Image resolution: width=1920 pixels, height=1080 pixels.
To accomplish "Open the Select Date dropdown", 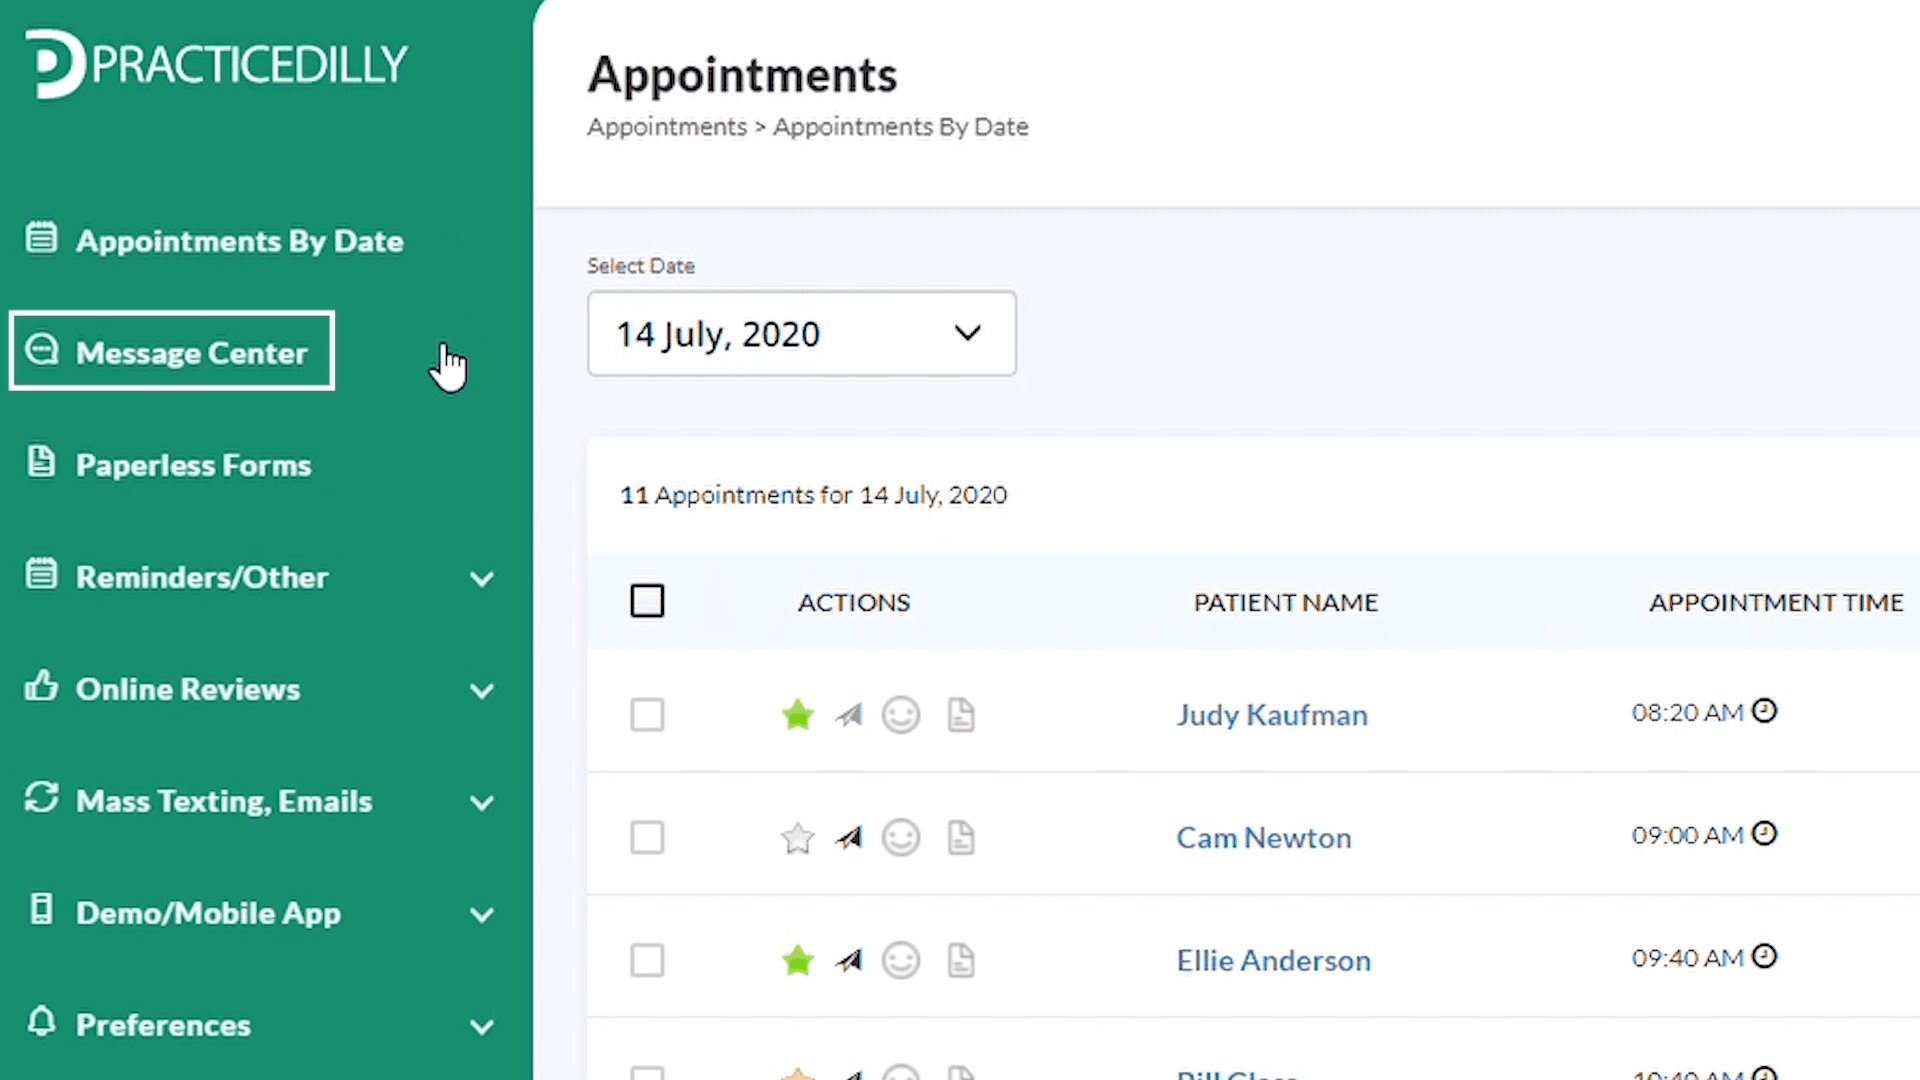I will coord(802,334).
